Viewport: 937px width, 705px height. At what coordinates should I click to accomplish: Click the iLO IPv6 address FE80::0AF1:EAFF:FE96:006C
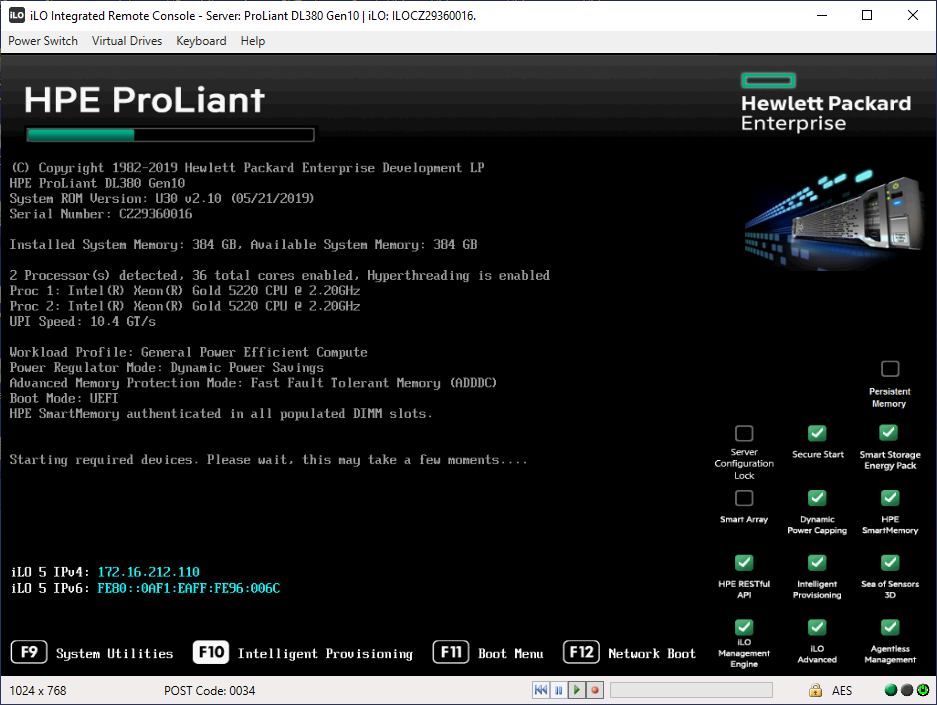pos(189,588)
